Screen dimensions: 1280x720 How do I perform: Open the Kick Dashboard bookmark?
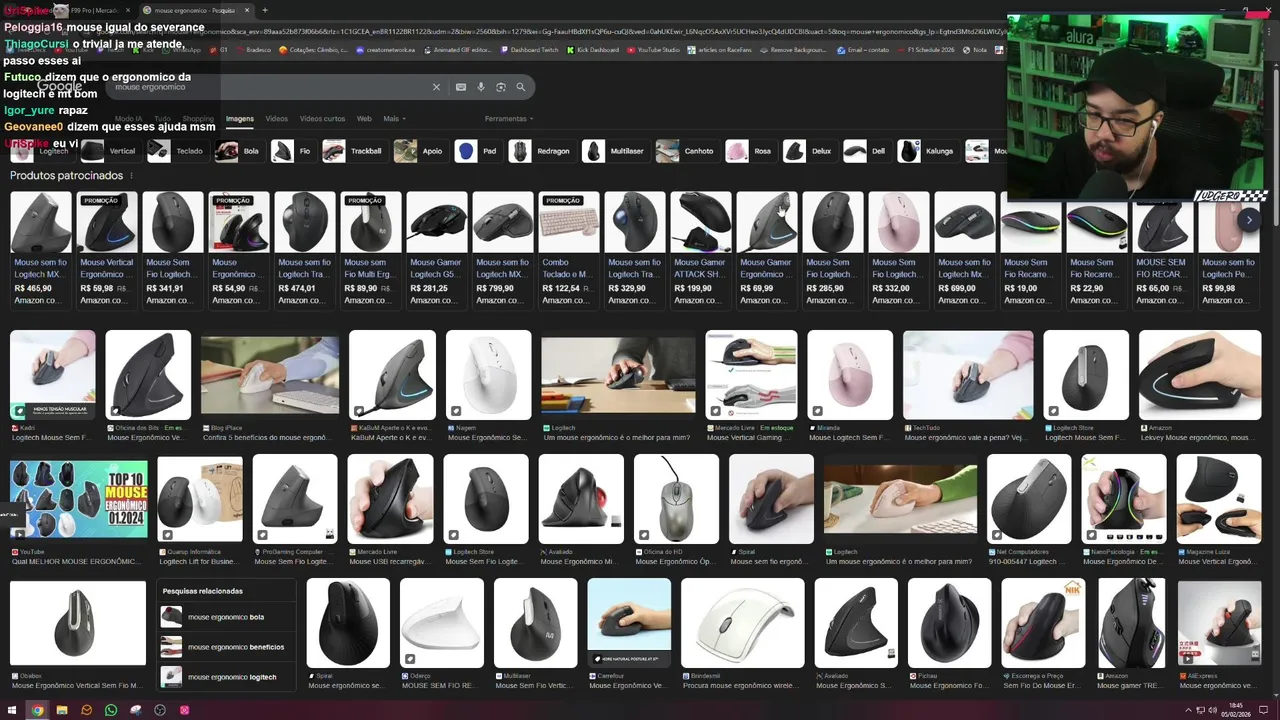tap(593, 50)
